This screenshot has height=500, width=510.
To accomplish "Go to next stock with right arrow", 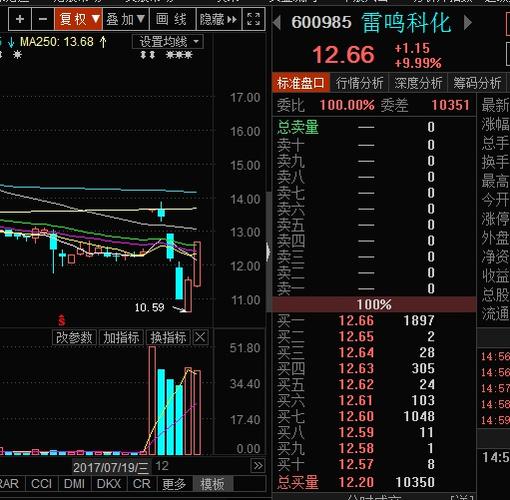I will (x=468, y=23).
